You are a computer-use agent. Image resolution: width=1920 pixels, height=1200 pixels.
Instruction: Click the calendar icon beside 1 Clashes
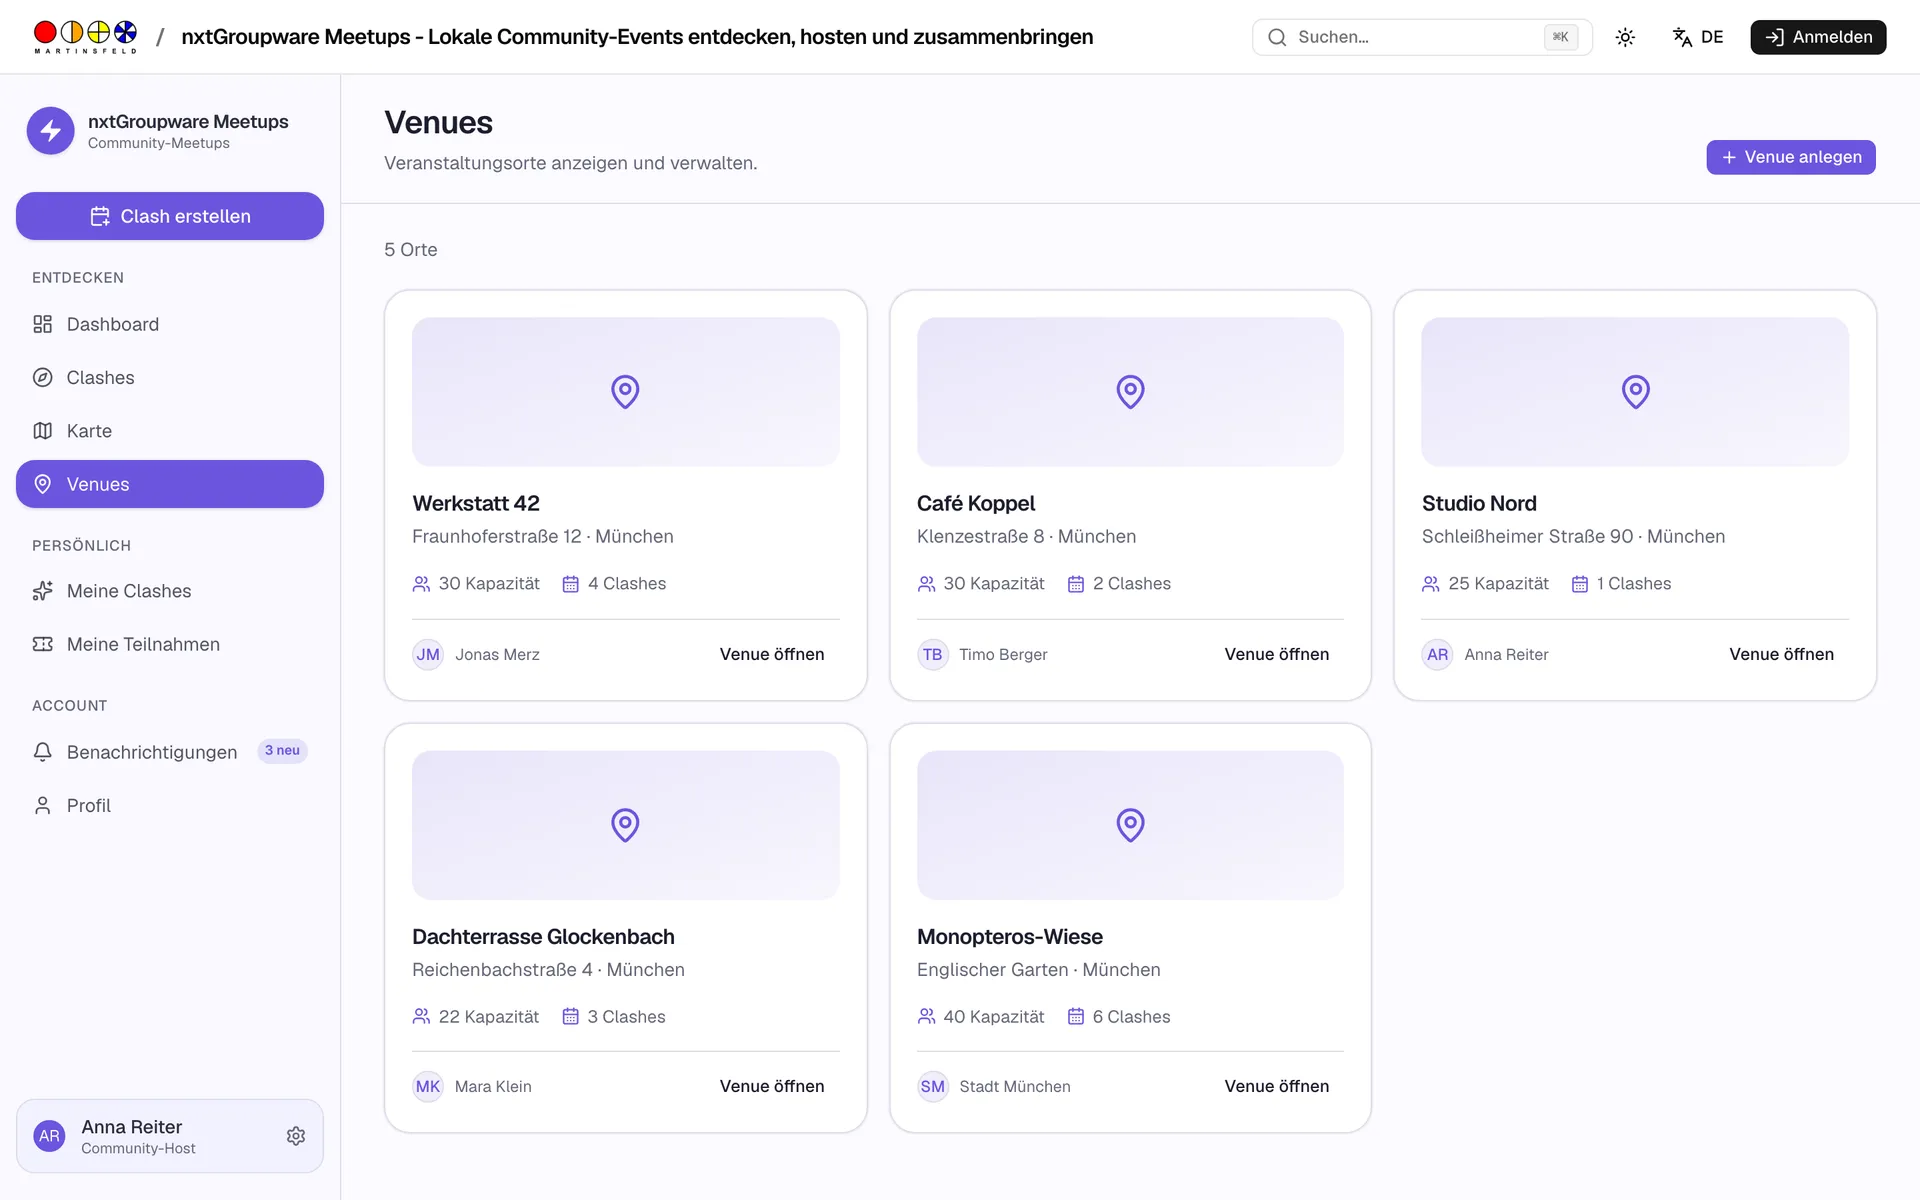(x=1579, y=584)
